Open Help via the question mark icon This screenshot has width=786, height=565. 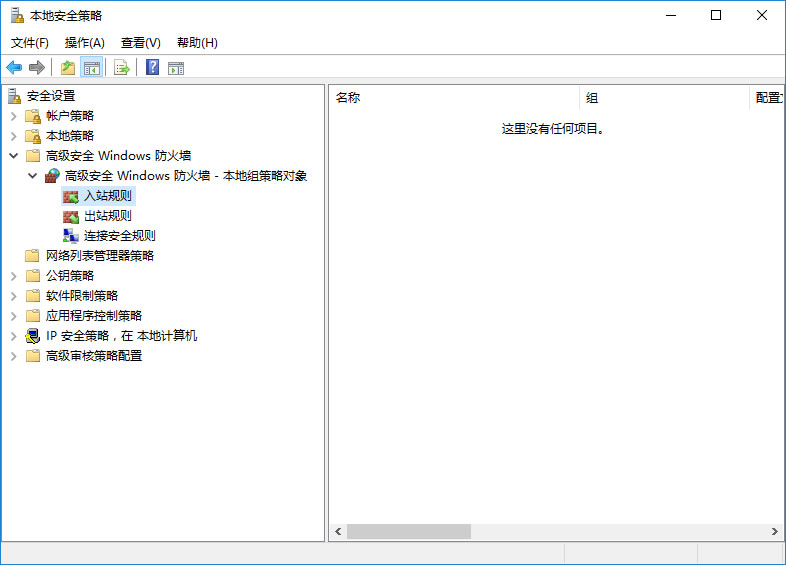click(x=152, y=67)
